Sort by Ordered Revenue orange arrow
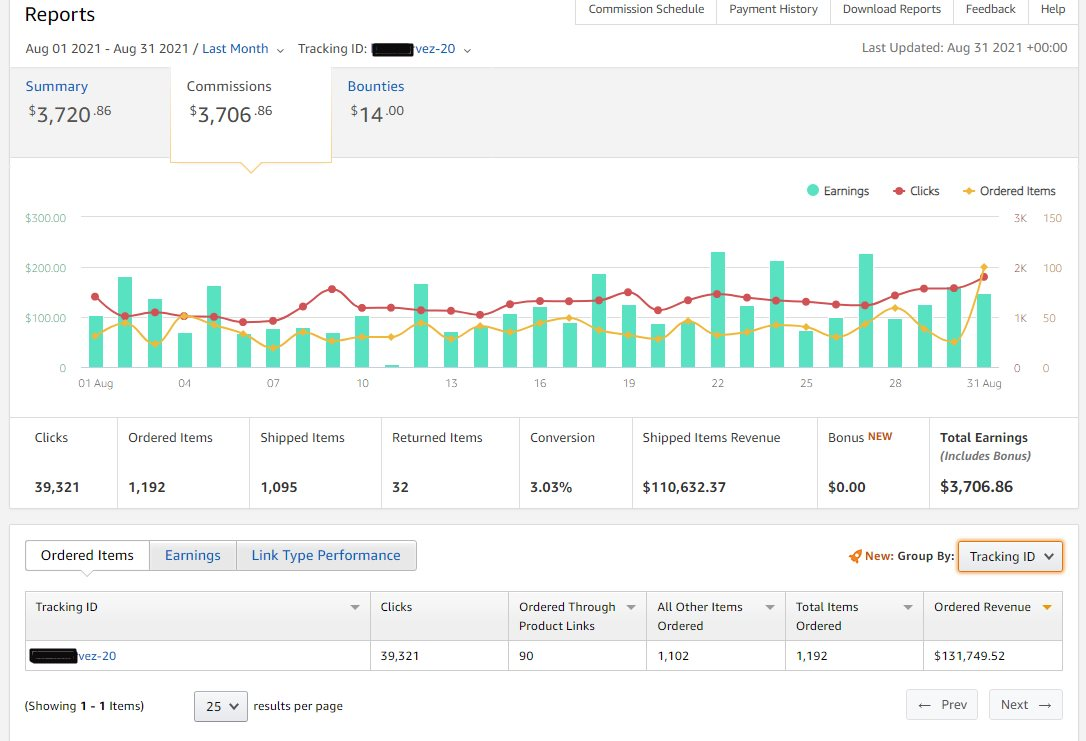Viewport: 1086px width, 741px height. coord(1047,607)
